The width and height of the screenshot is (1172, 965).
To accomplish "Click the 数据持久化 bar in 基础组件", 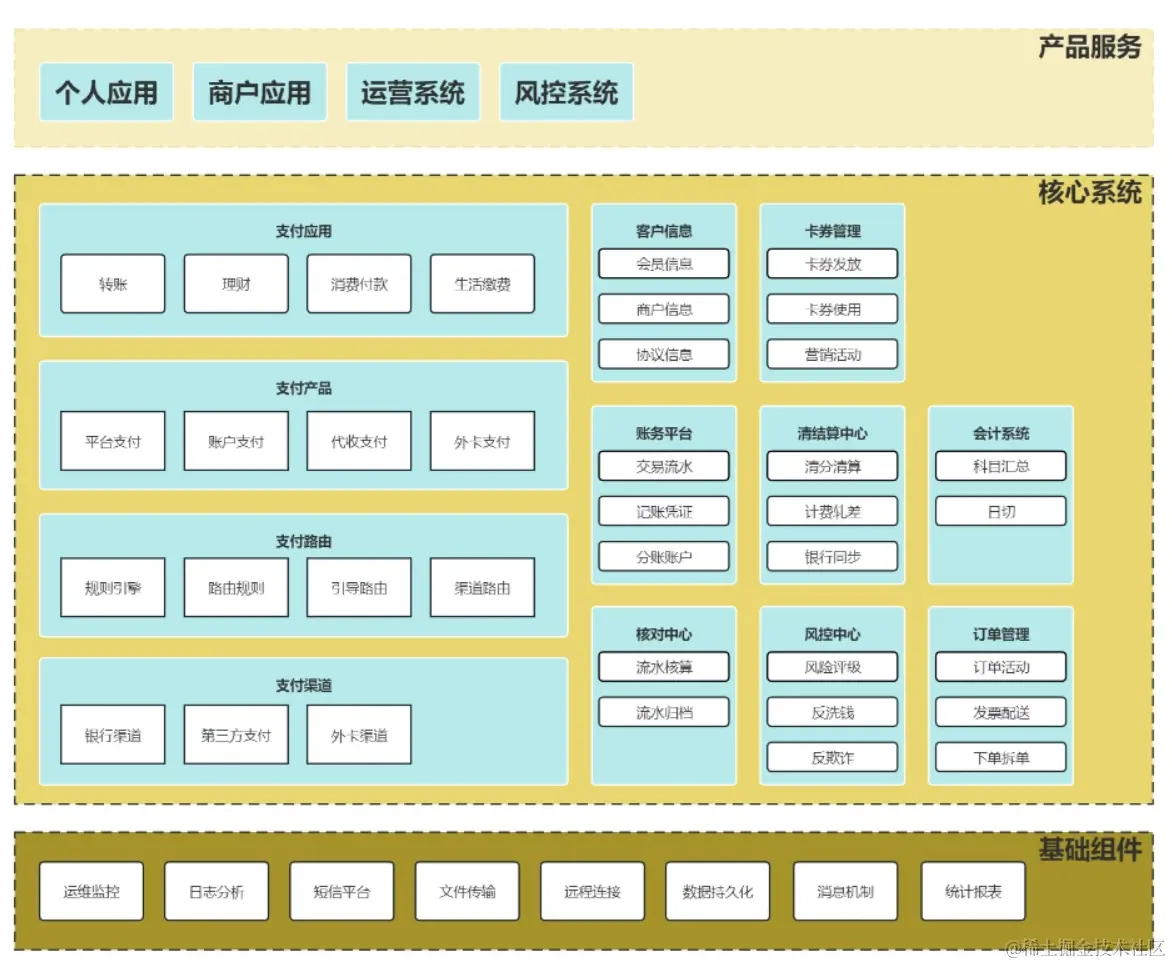I will (x=716, y=890).
